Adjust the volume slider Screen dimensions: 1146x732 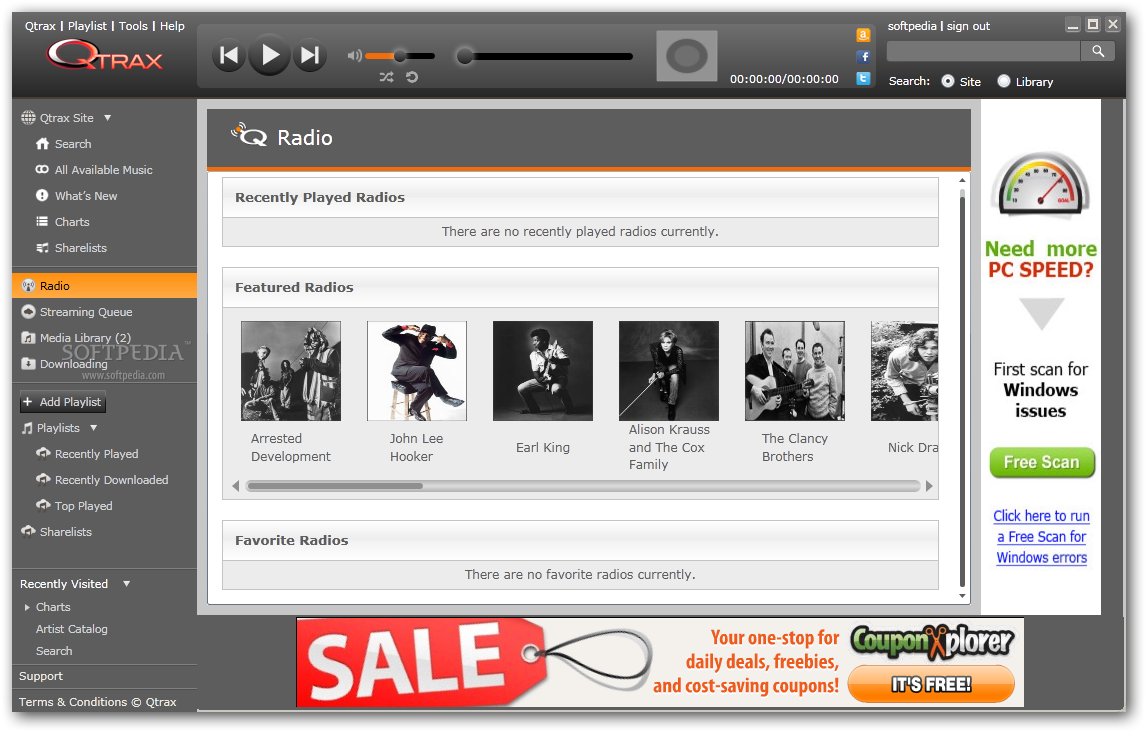tap(400, 56)
